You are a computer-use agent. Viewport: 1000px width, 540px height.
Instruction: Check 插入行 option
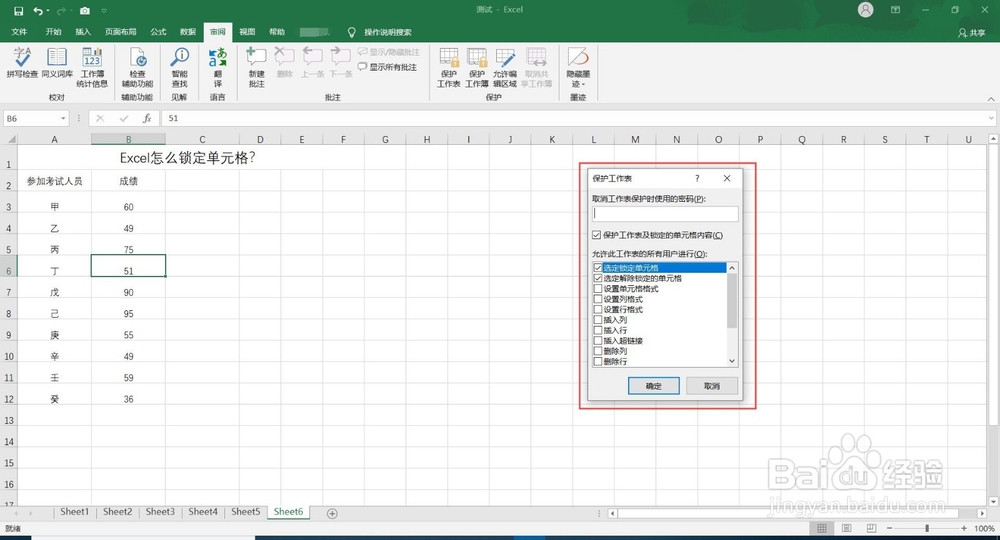point(598,330)
